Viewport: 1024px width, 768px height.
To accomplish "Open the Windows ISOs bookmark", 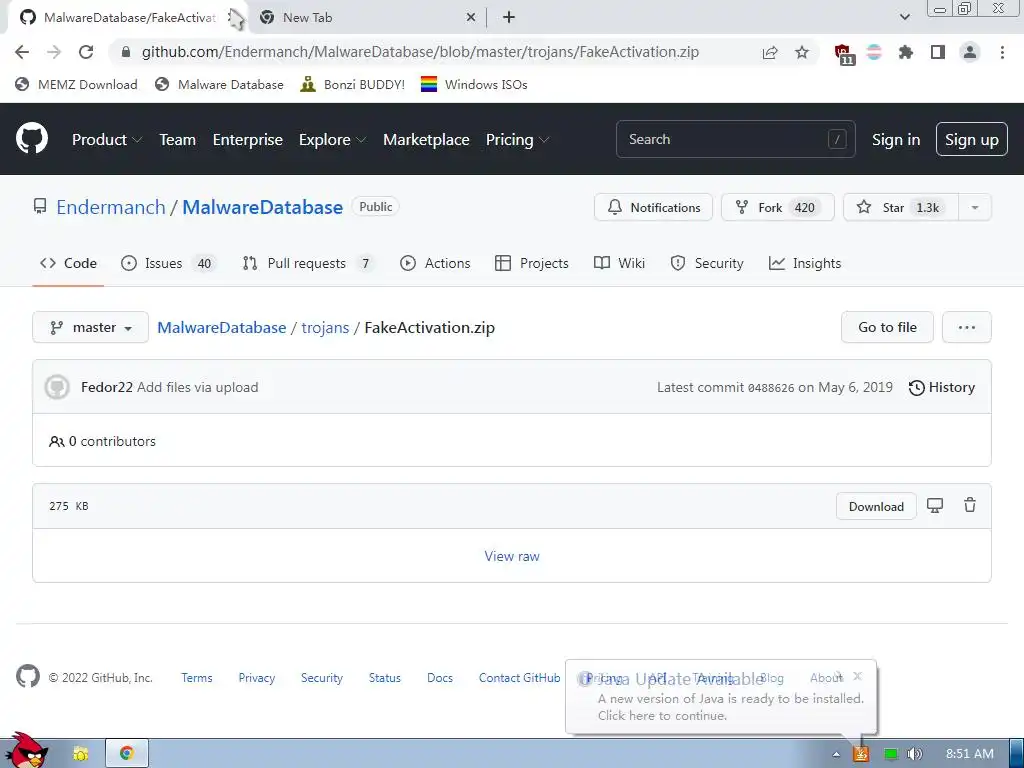I will click(x=474, y=84).
